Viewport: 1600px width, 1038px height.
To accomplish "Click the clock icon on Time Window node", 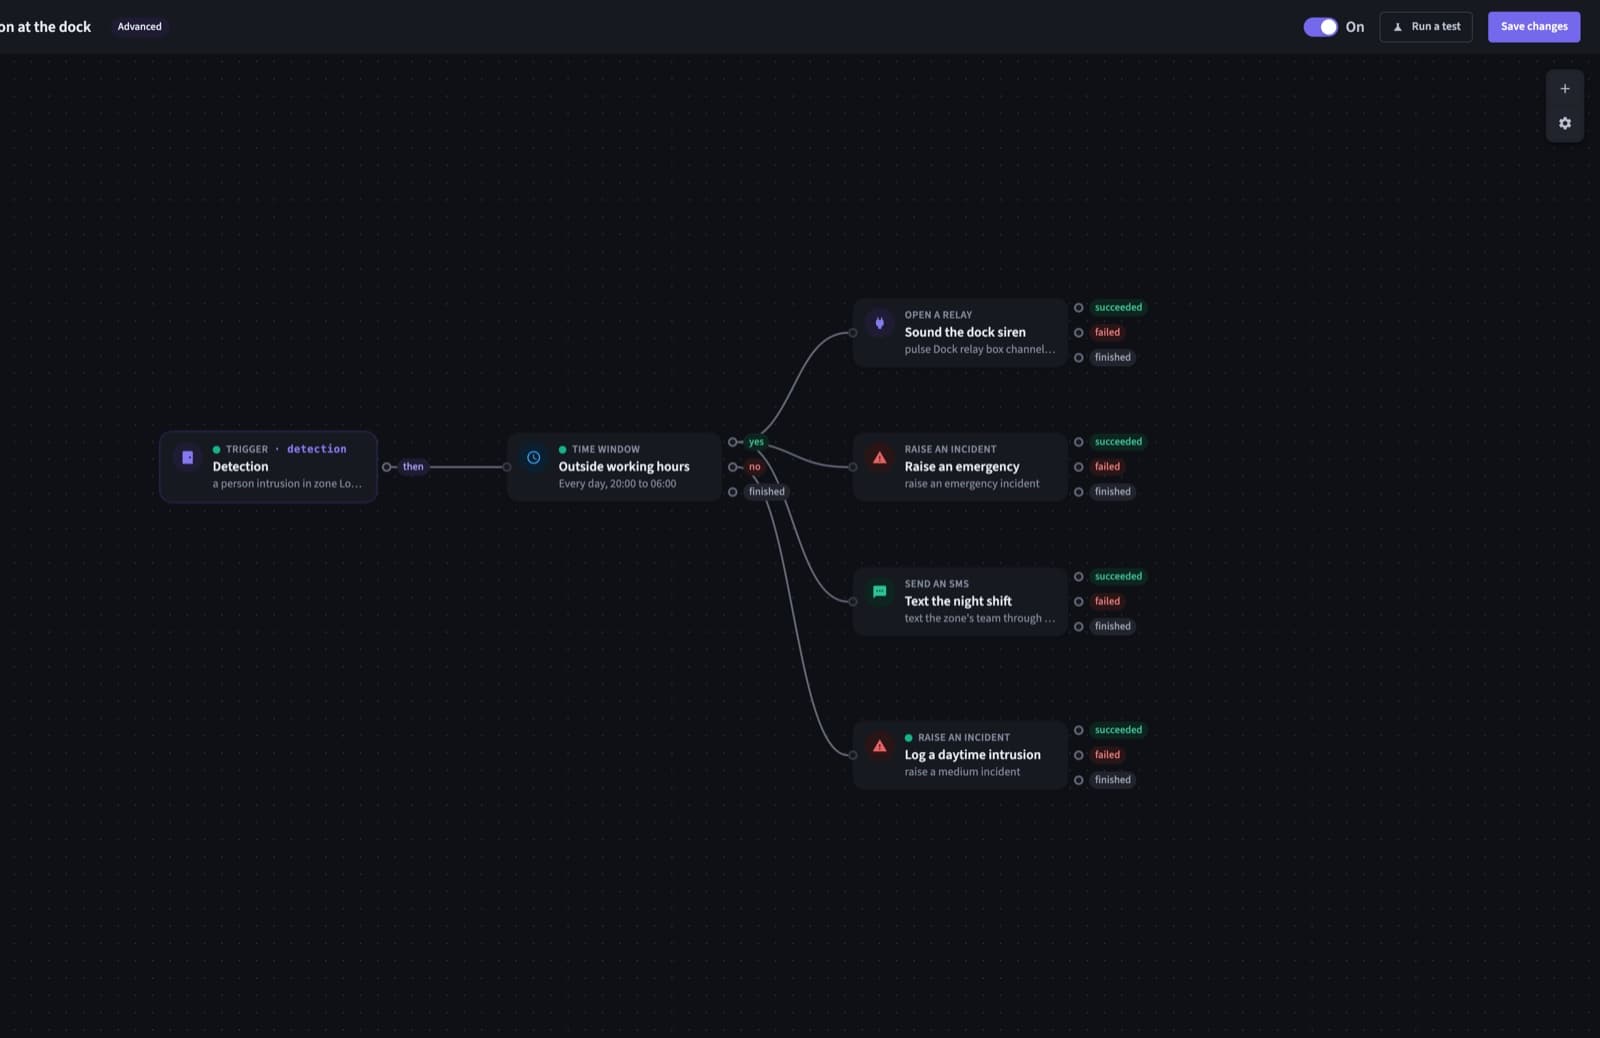I will click(x=534, y=458).
